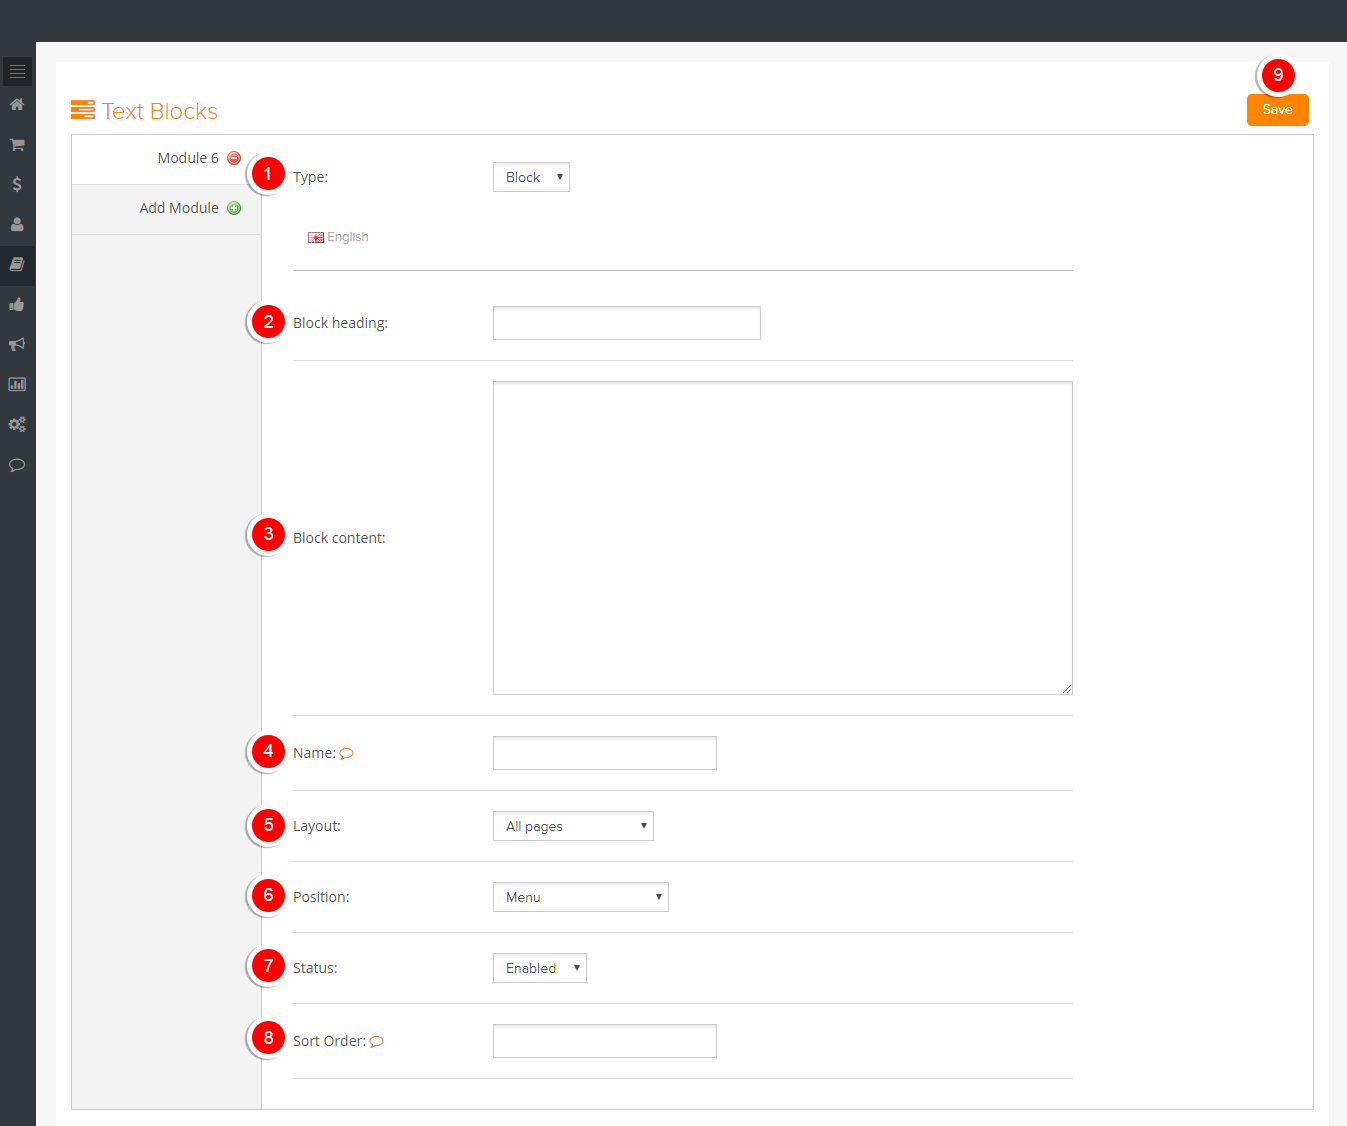Click the Status label
Screen dimensions: 1347x1126
315,968
